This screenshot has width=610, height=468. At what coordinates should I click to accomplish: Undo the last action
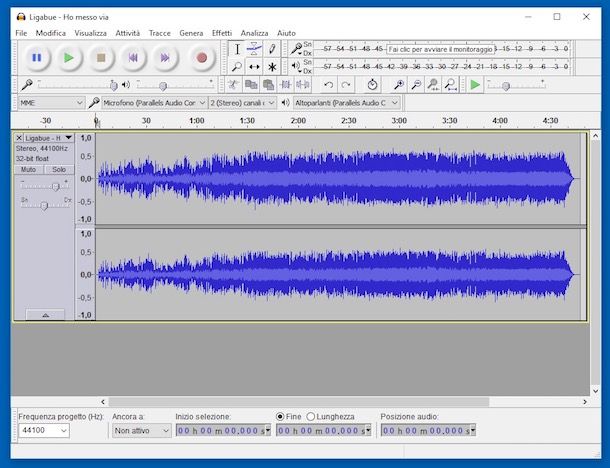[329, 84]
